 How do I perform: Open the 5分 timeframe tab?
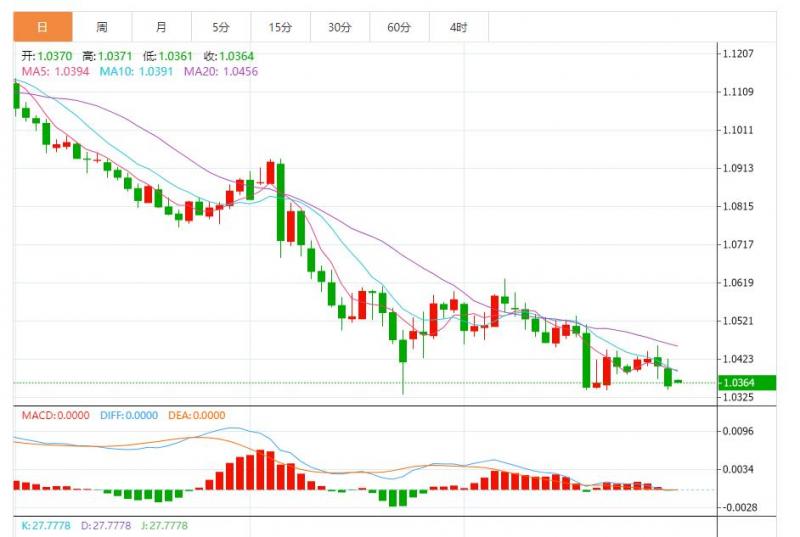(221, 27)
